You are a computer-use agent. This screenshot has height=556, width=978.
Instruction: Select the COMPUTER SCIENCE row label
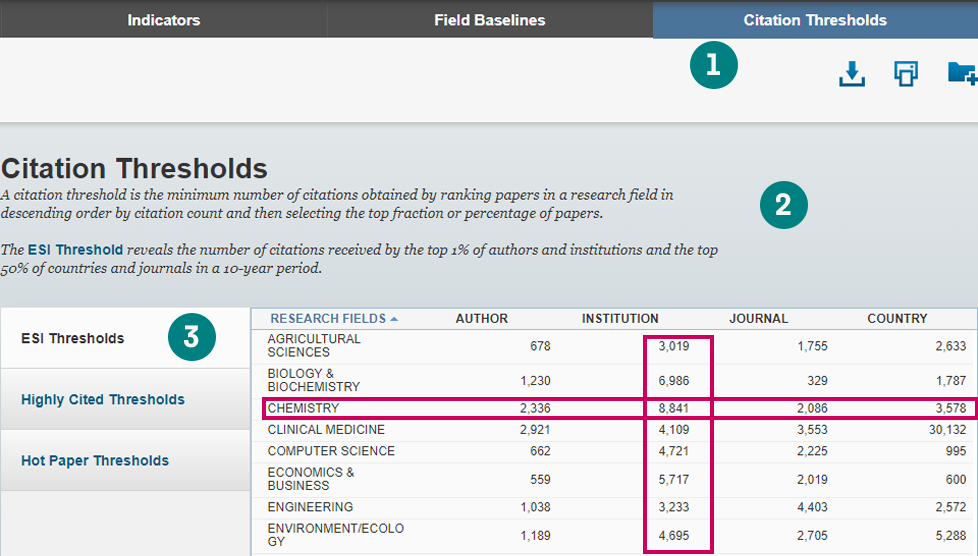point(331,451)
